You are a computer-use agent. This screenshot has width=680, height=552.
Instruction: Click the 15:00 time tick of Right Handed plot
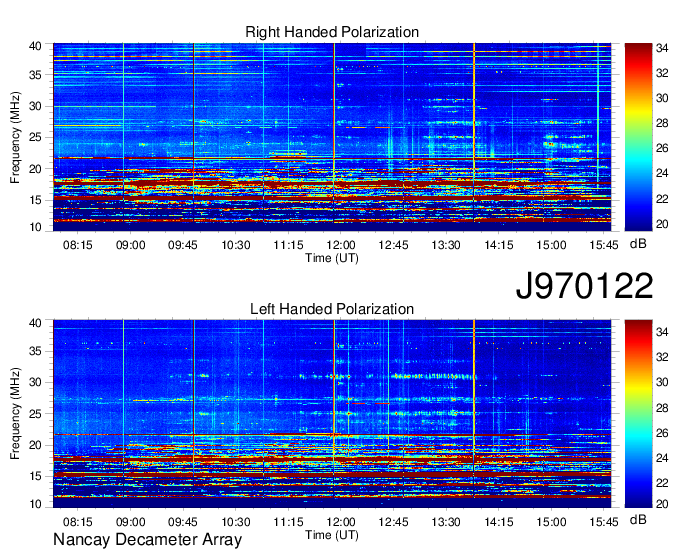coord(551,245)
